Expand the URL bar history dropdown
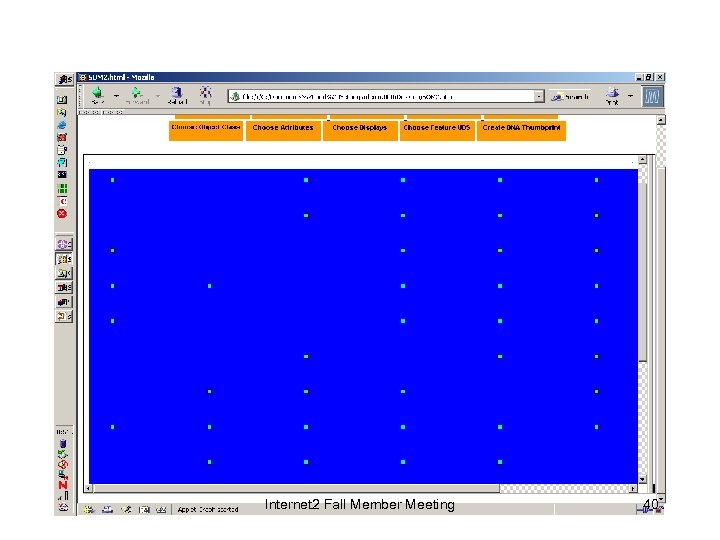The image size is (720, 540). point(539,96)
